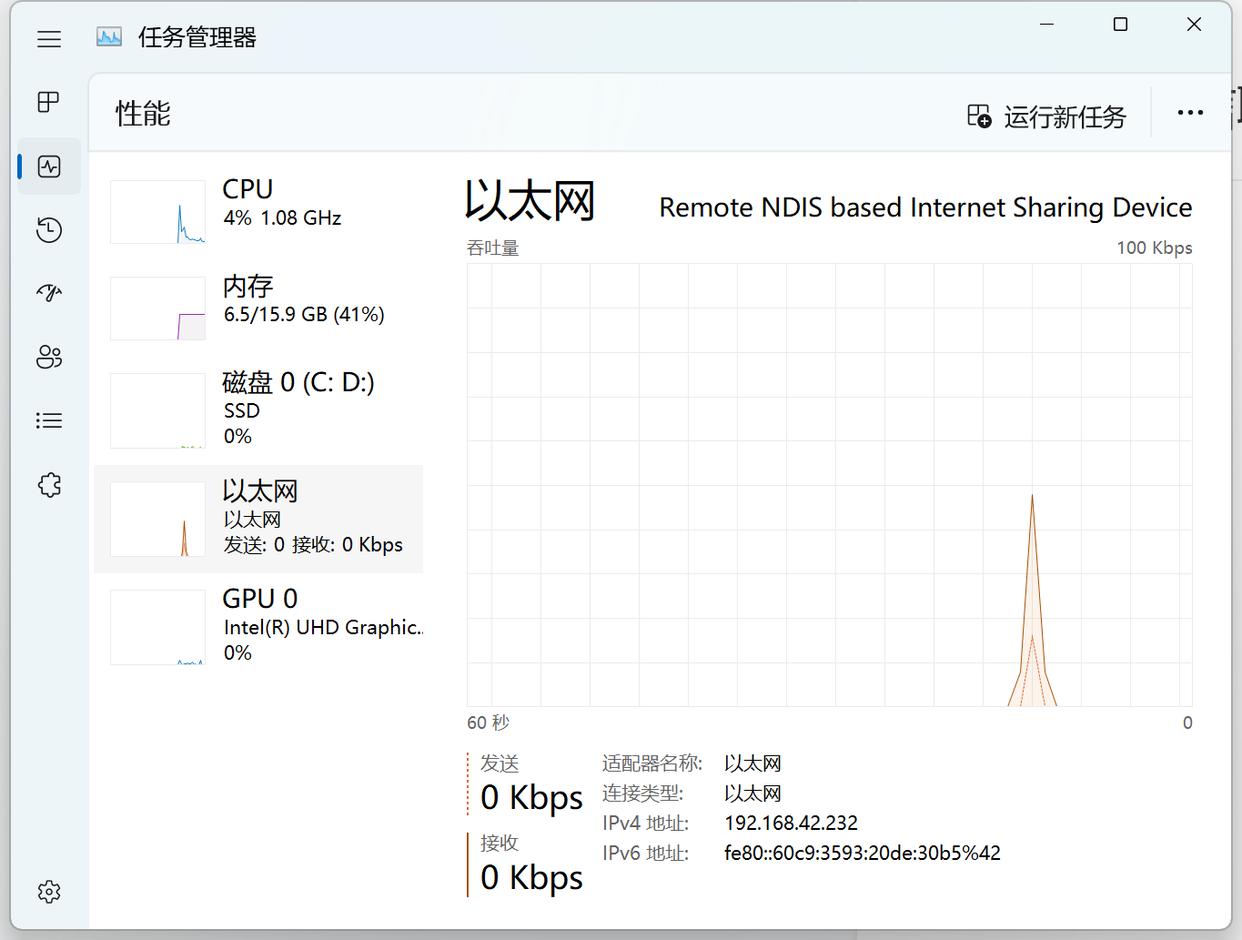Switch to the Processes view icon

pyautogui.click(x=49, y=102)
